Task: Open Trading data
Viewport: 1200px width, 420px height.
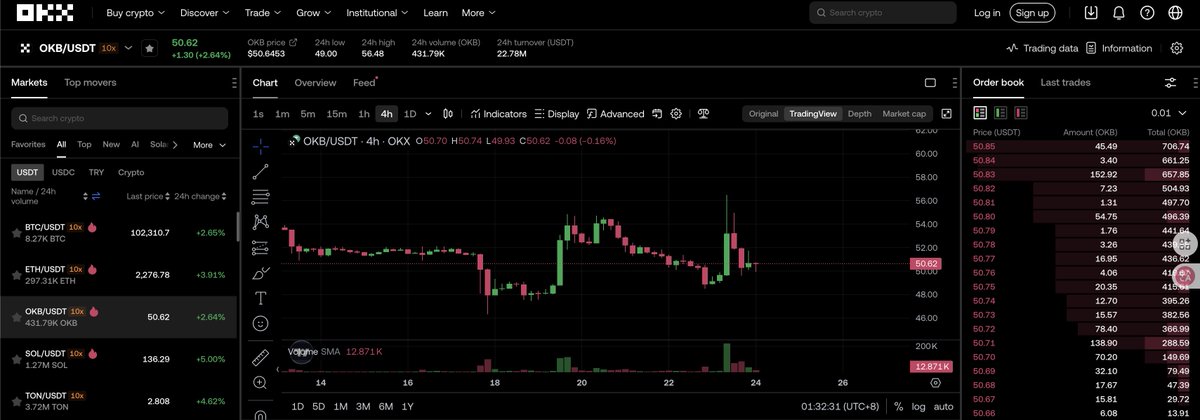Action: coord(1042,48)
